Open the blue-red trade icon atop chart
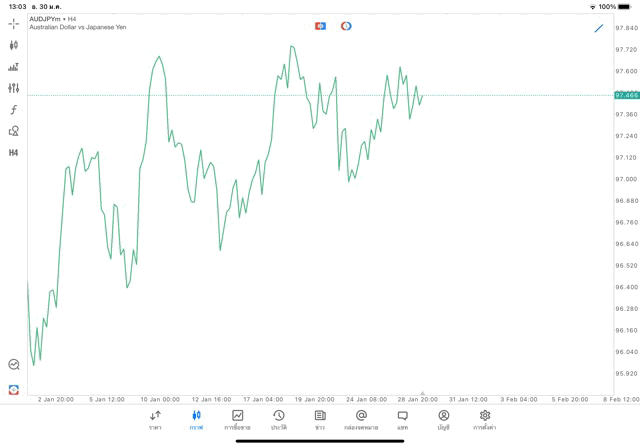The width and height of the screenshot is (640, 447). tap(320, 26)
